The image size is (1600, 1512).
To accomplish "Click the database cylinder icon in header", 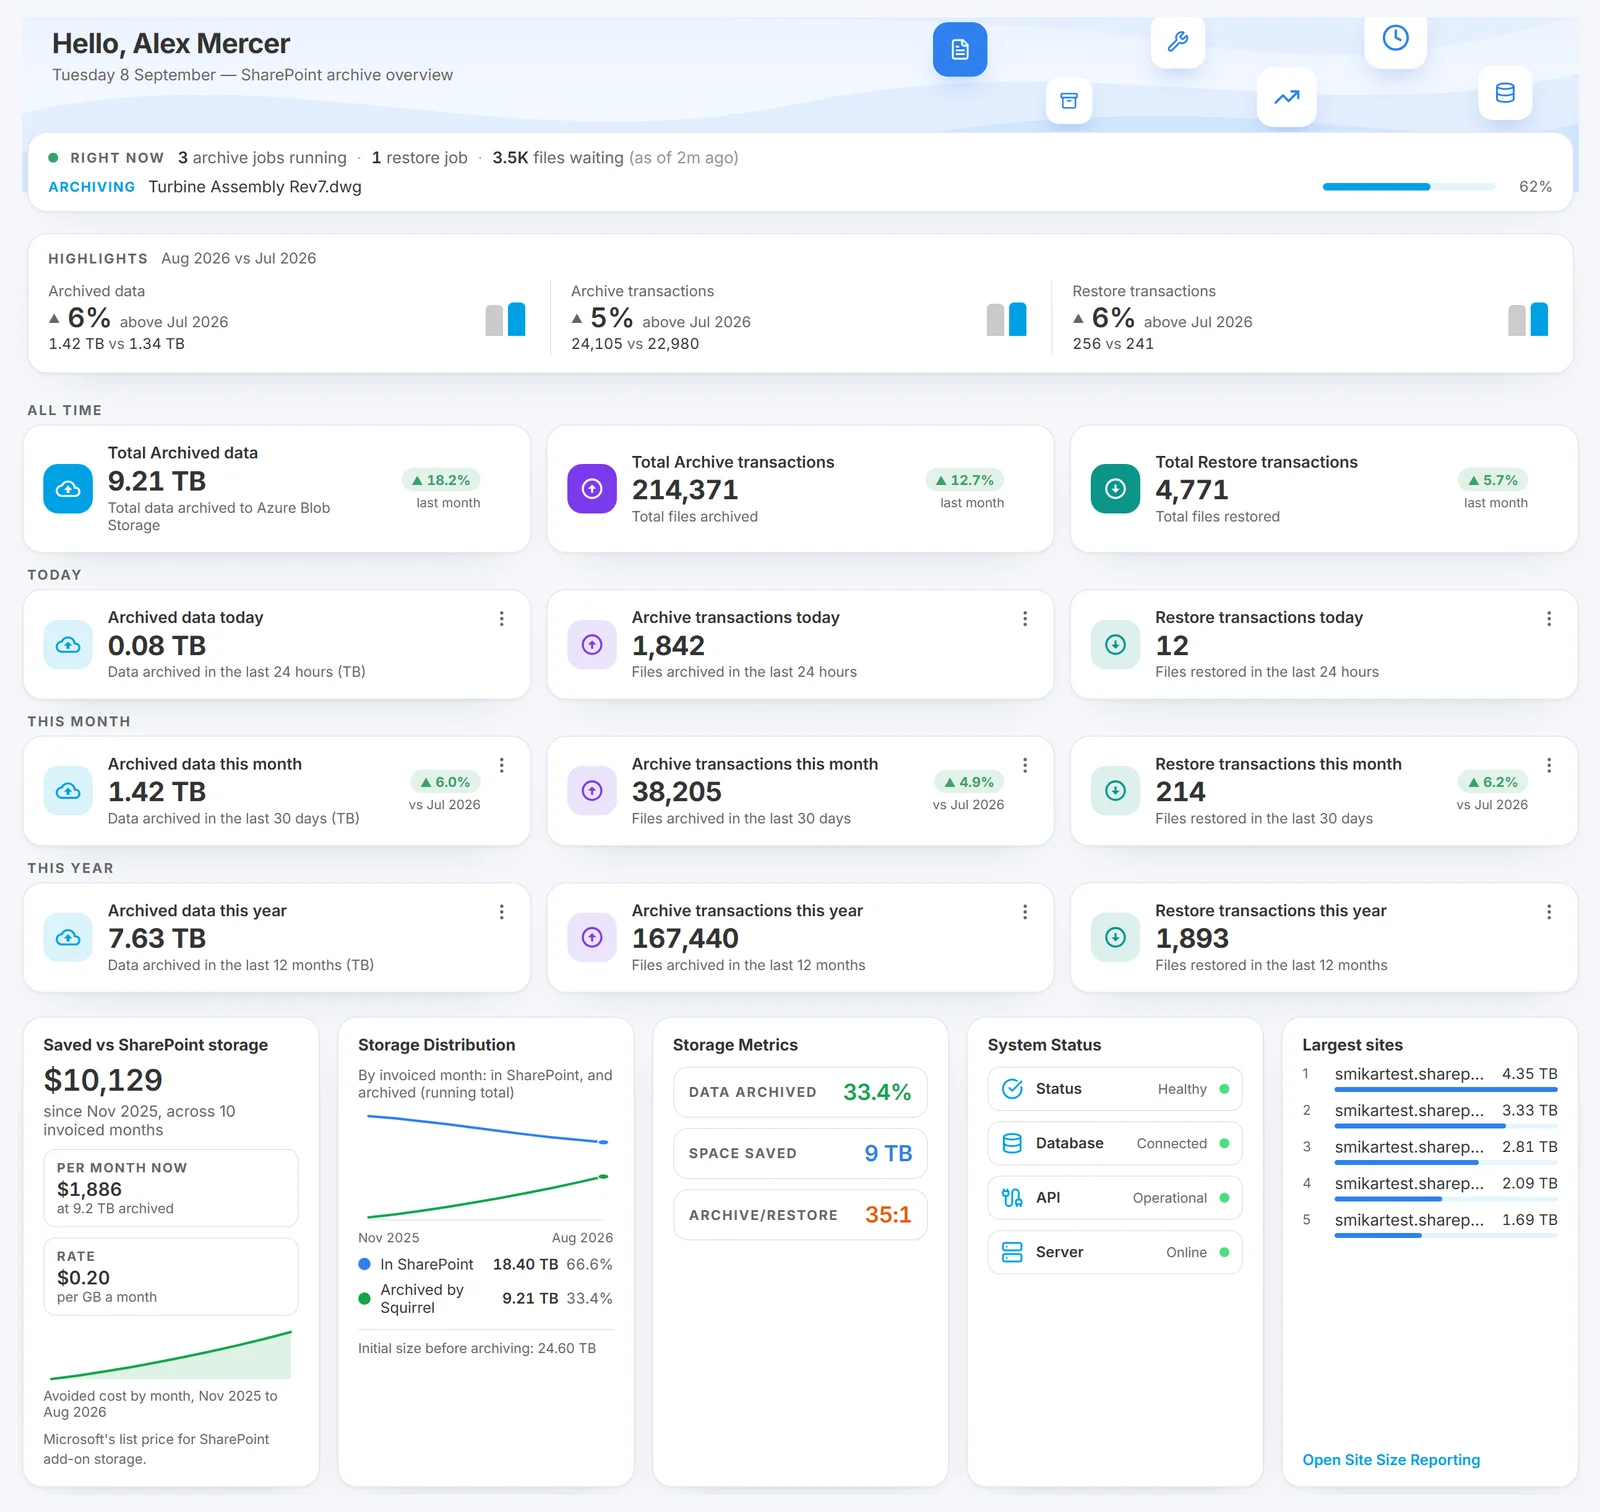I will click(1505, 93).
